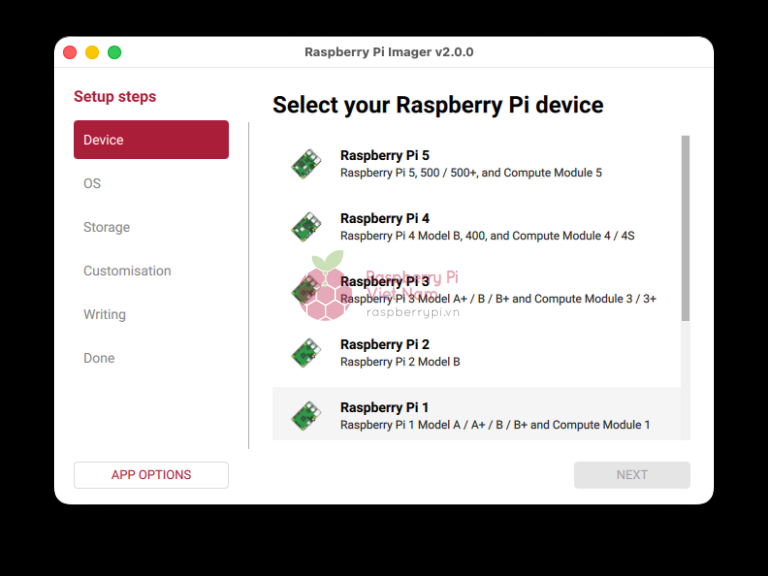The image size is (768, 576).
Task: Jump to the Writing step
Action: coord(105,314)
